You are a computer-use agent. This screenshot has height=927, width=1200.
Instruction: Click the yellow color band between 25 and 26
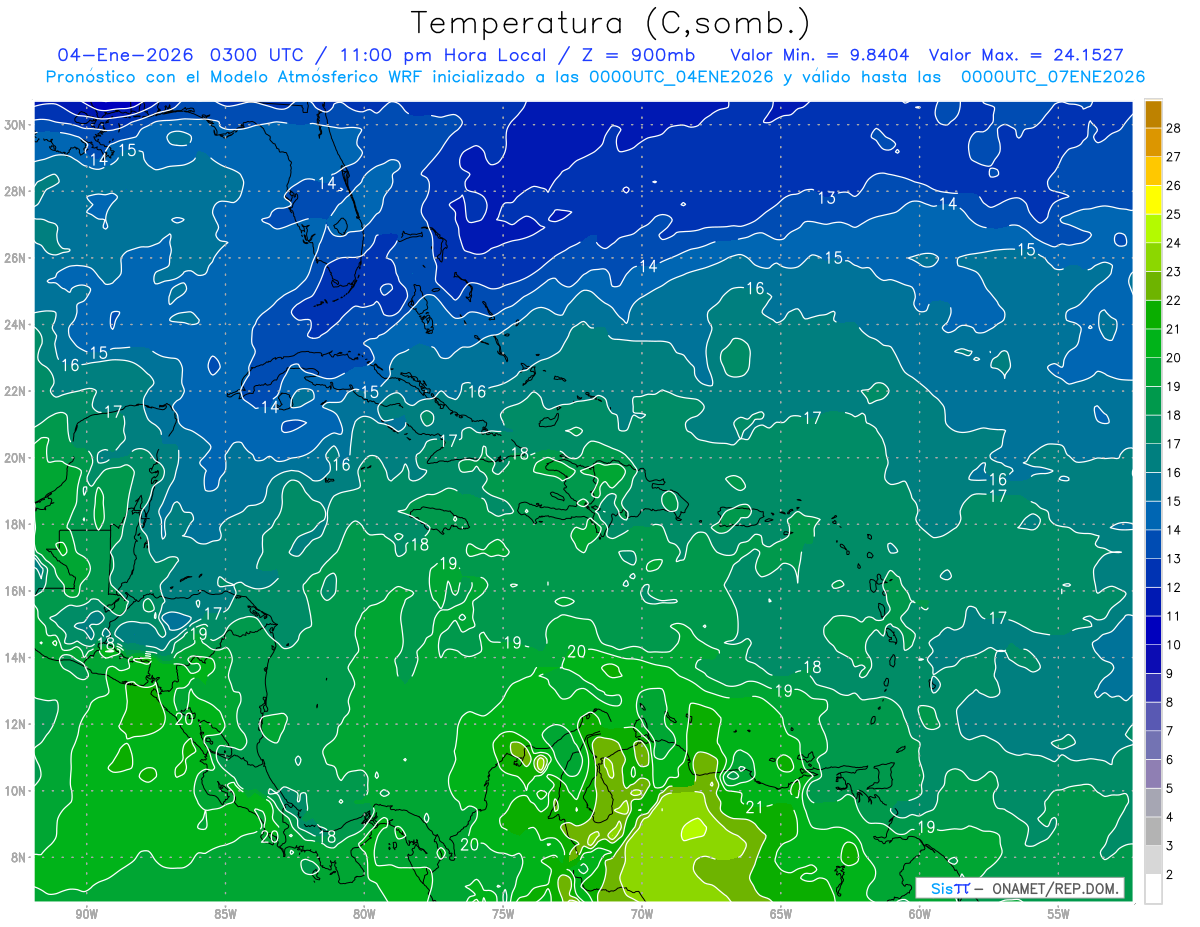[1154, 200]
